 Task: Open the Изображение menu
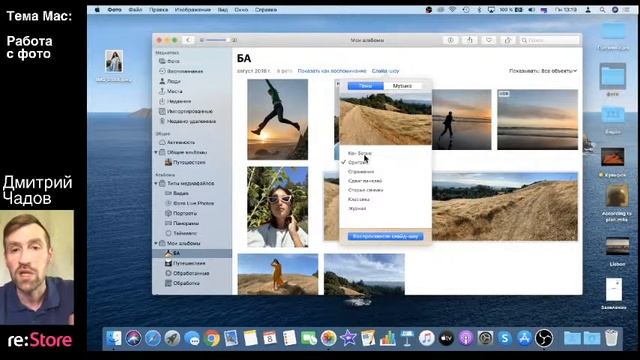click(193, 10)
